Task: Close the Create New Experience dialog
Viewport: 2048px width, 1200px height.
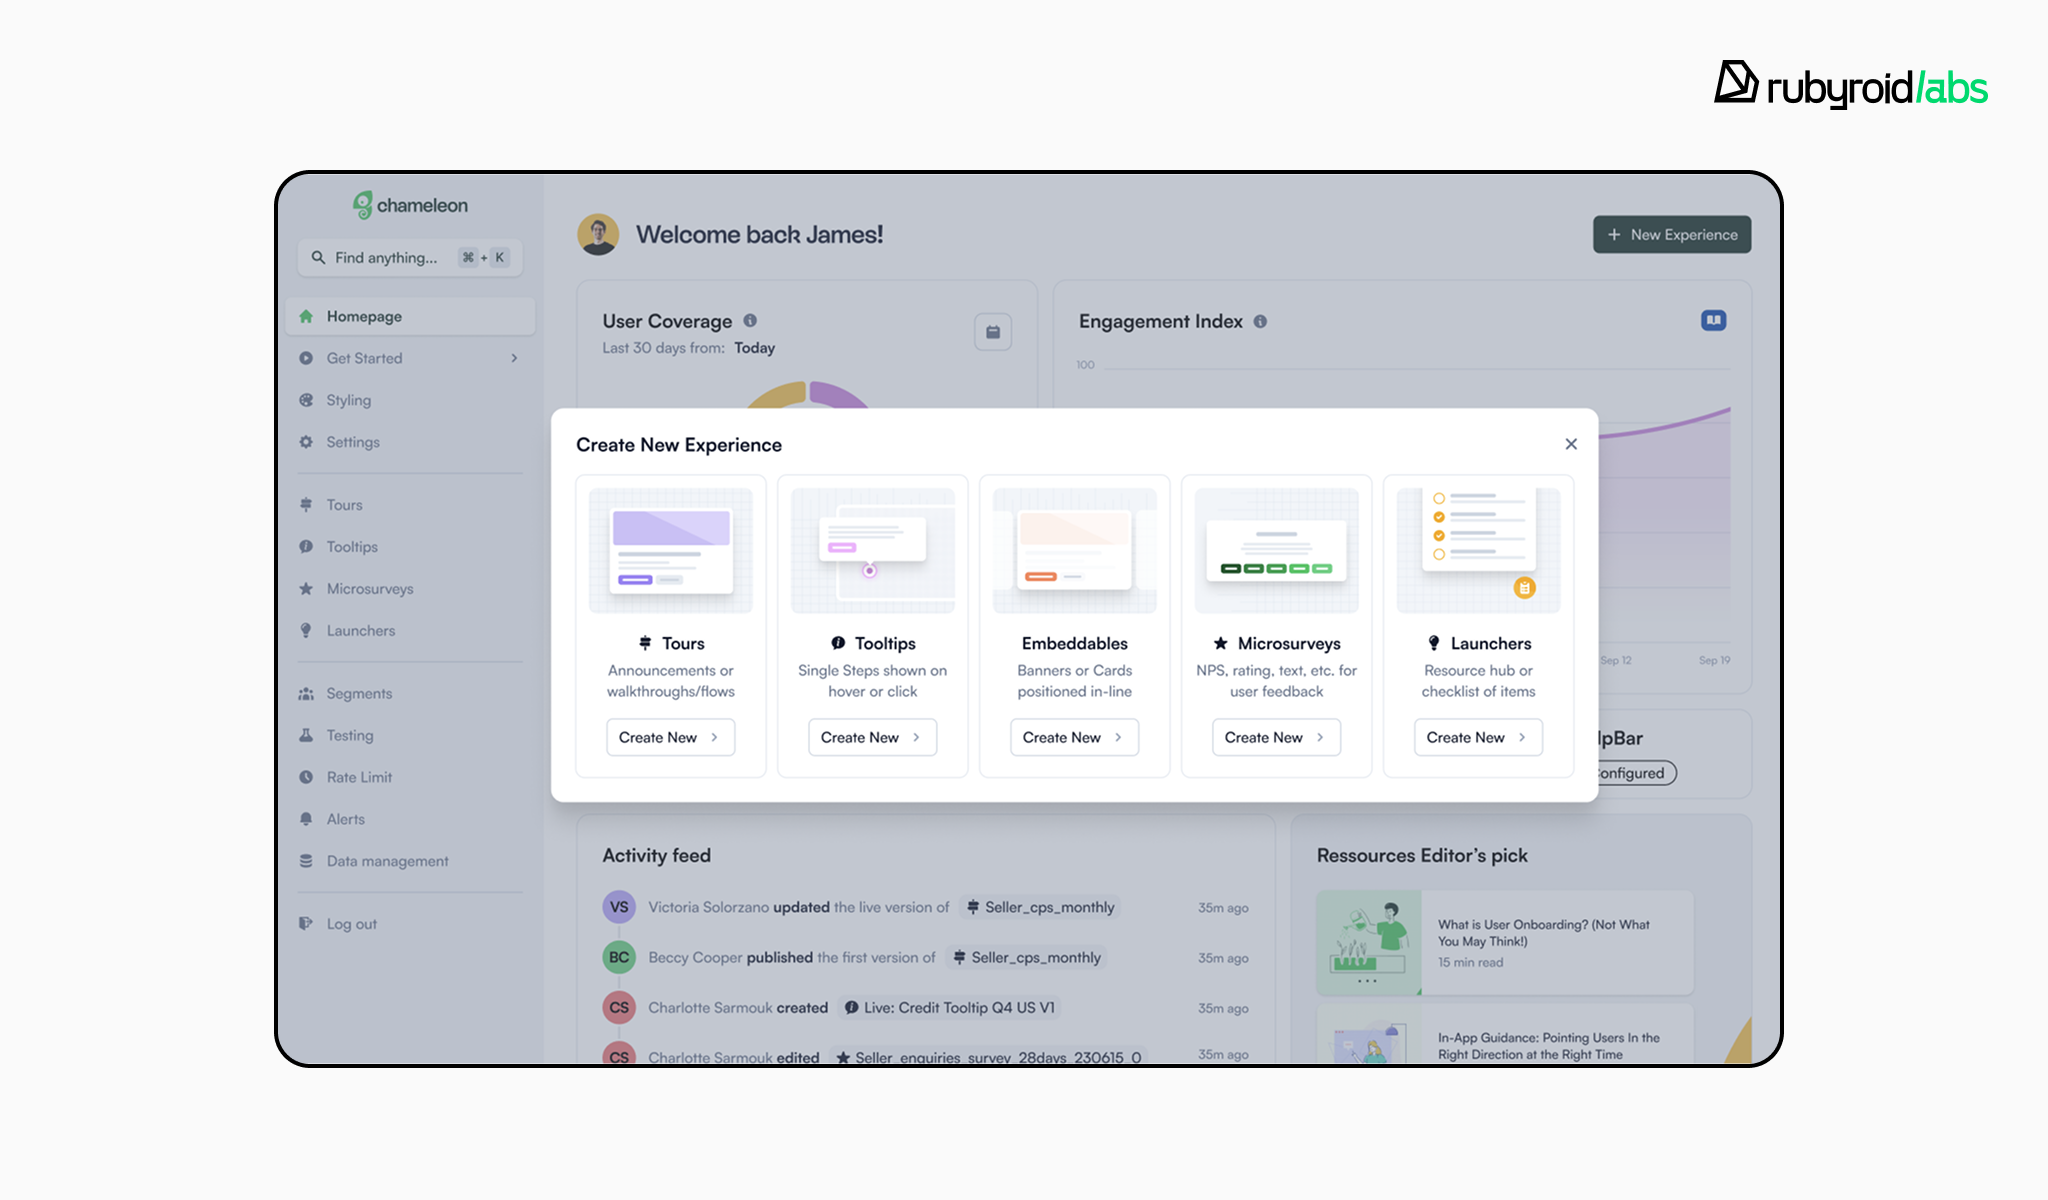Action: tap(1571, 444)
